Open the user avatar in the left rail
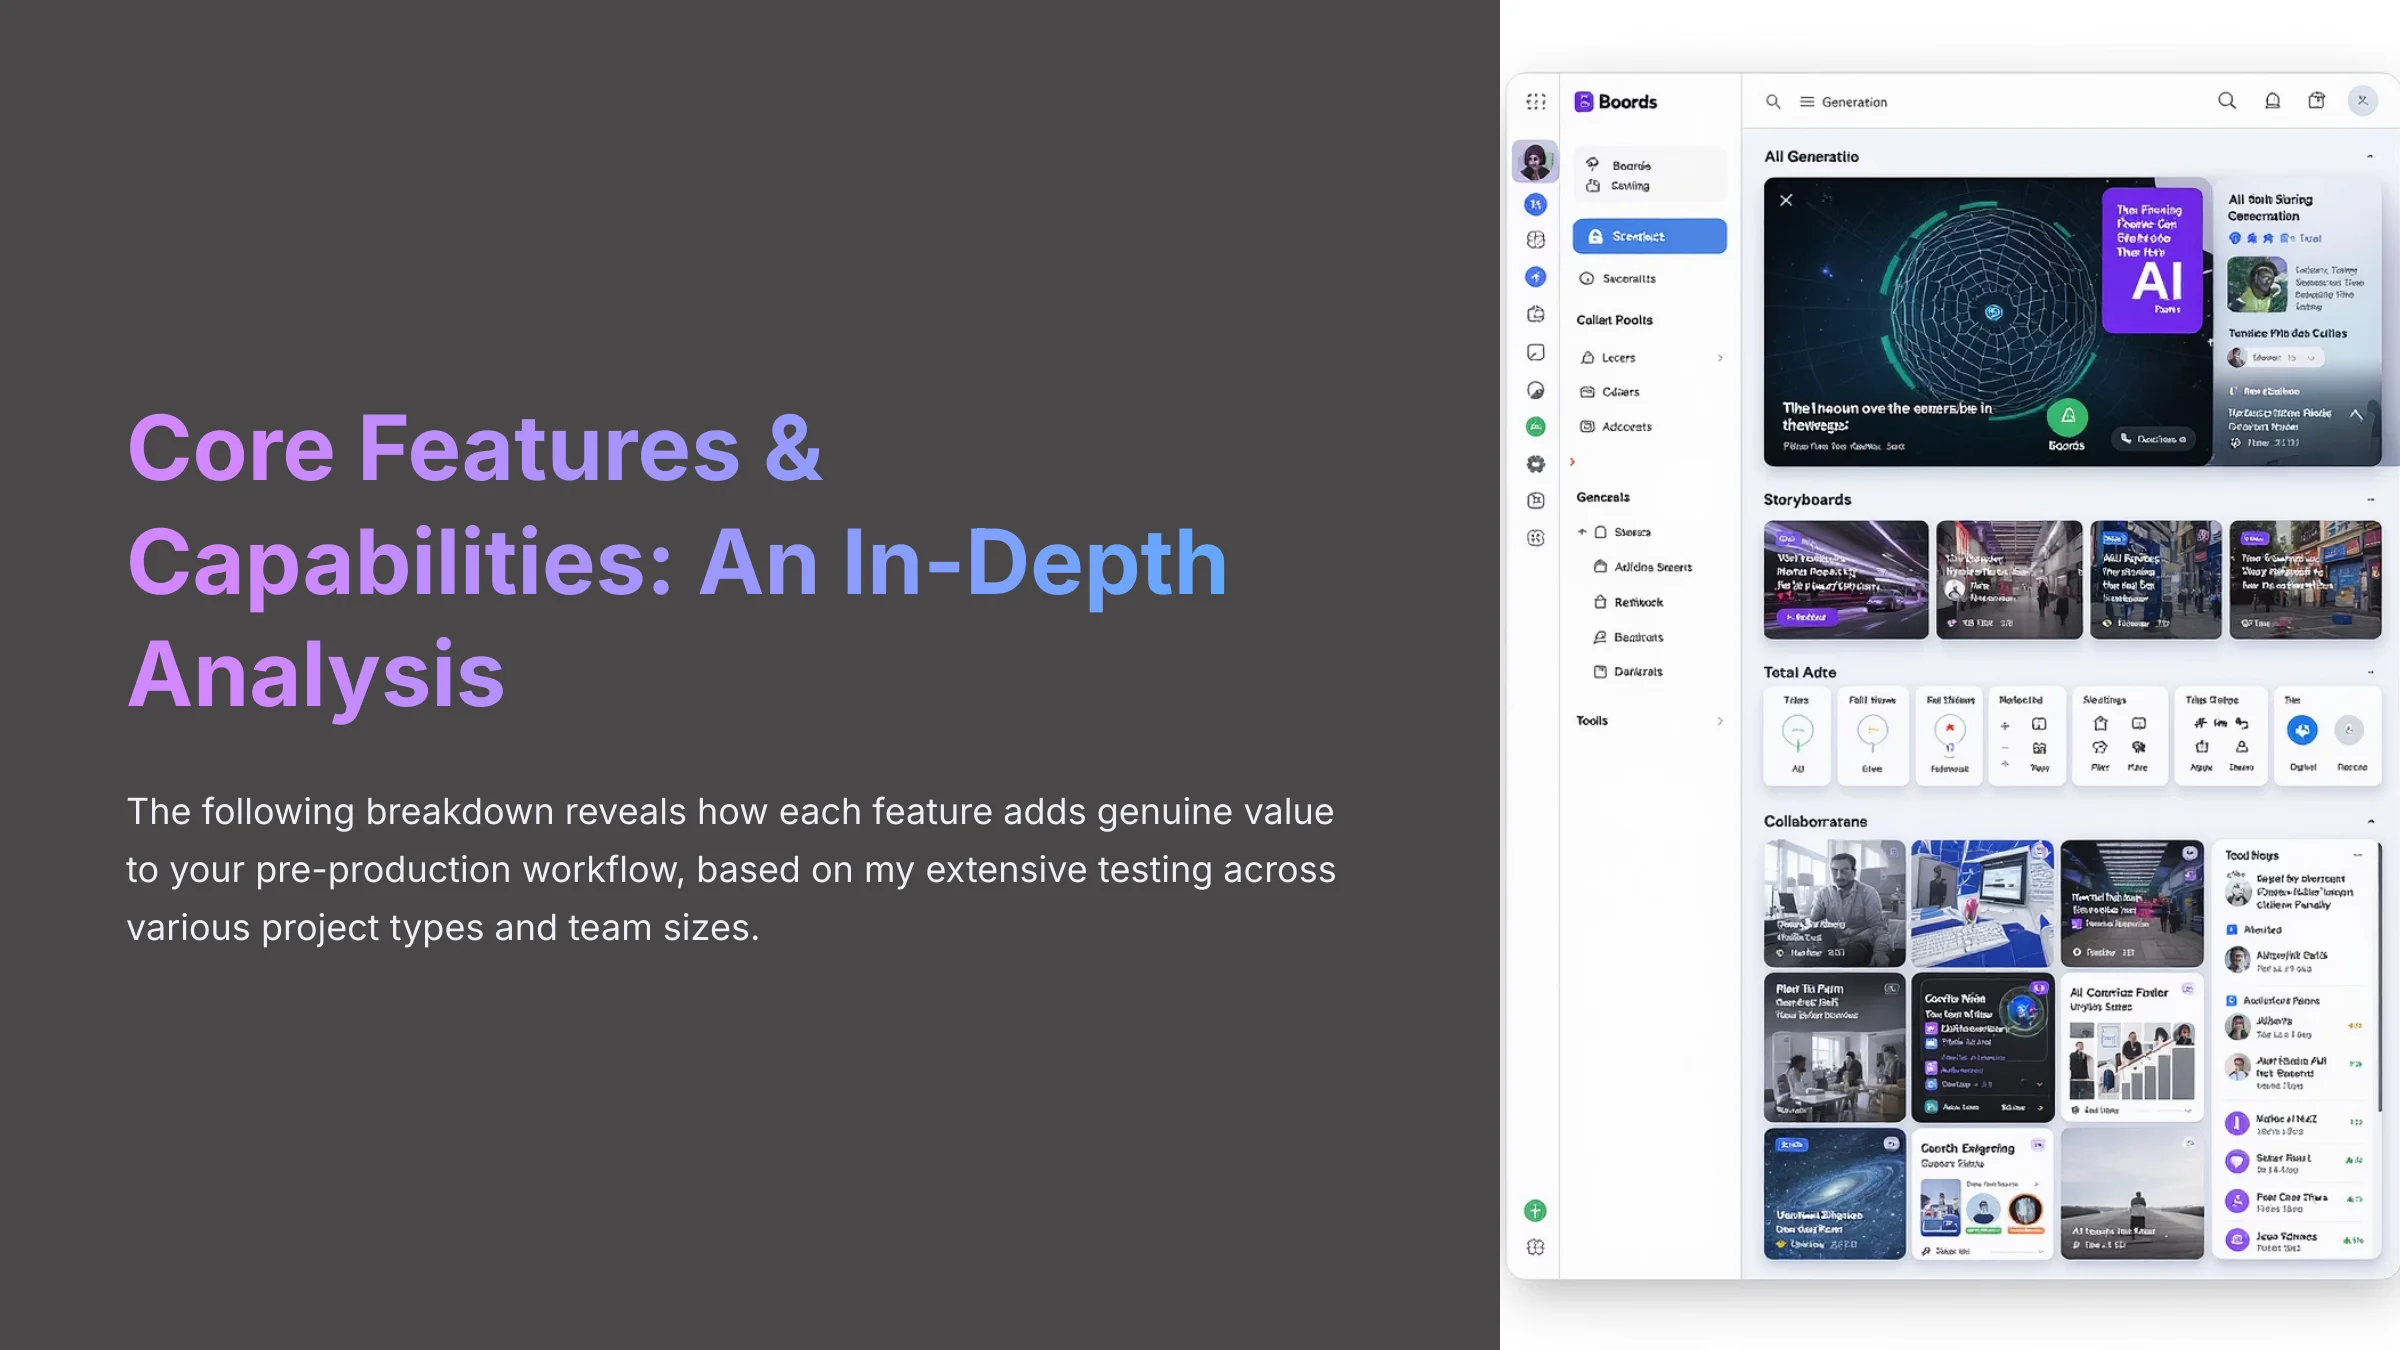2400x1350 pixels. (1535, 161)
